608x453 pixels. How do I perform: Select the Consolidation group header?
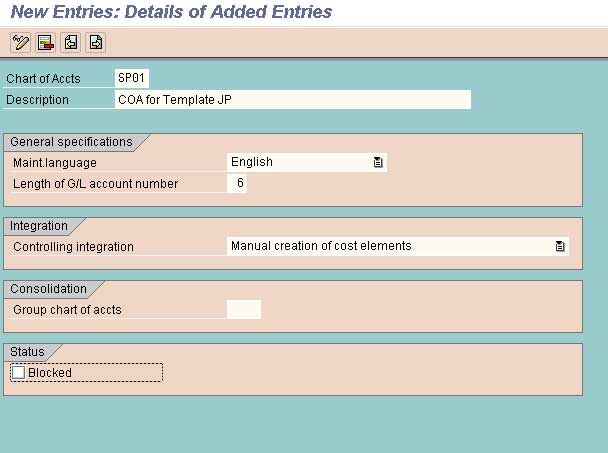click(48, 289)
